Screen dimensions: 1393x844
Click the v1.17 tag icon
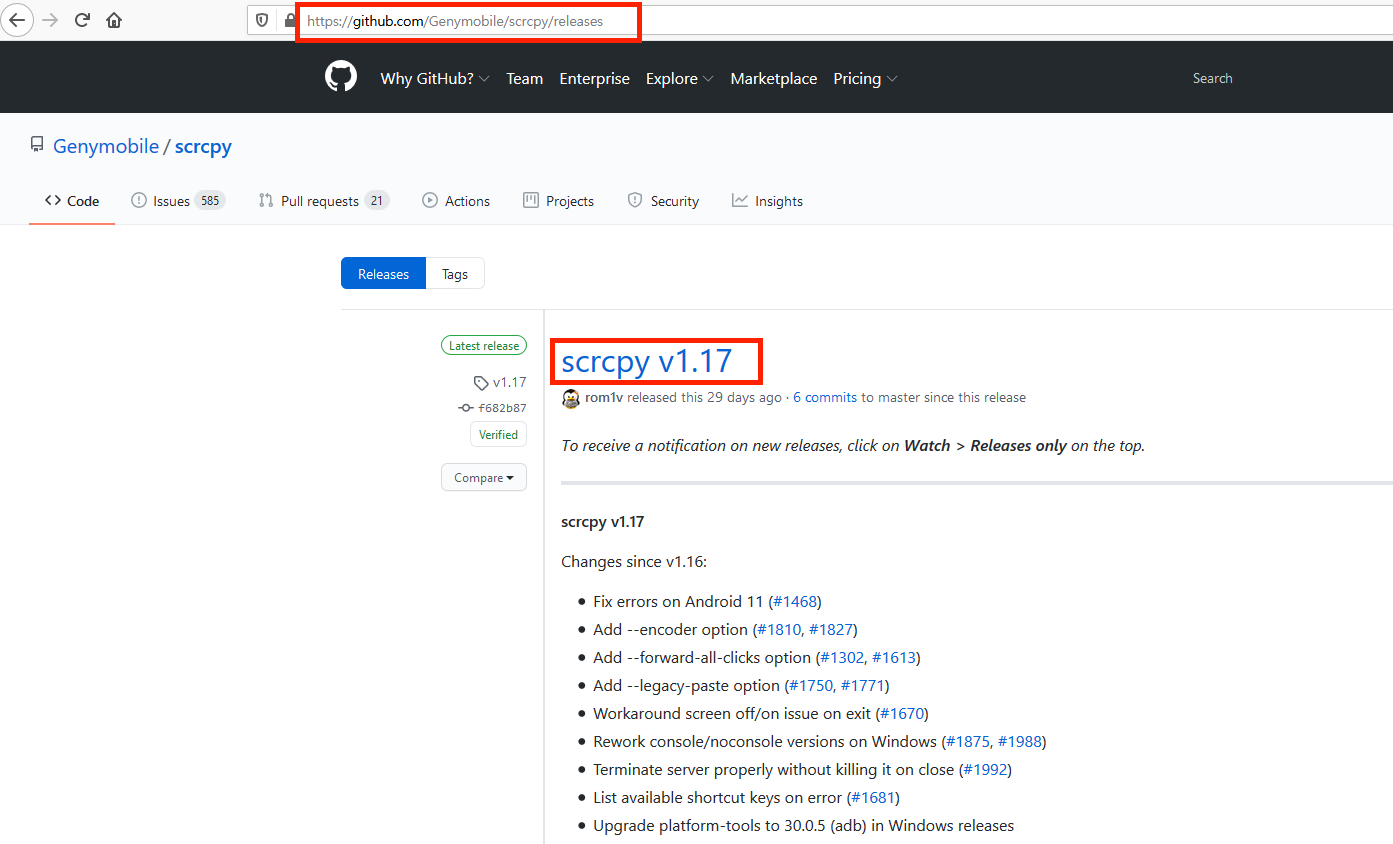point(481,382)
